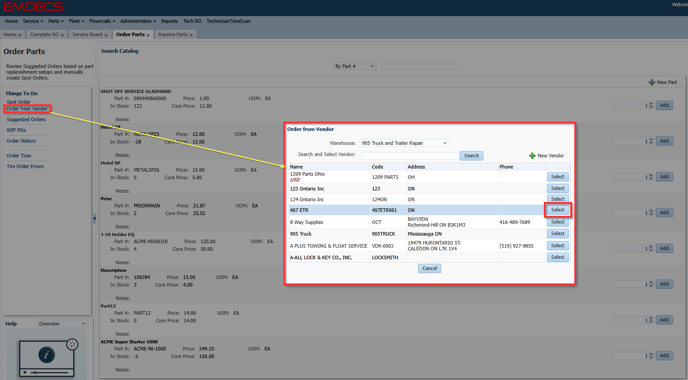Open the Help Overview dropdown
The width and height of the screenshot is (688, 380).
(61, 324)
